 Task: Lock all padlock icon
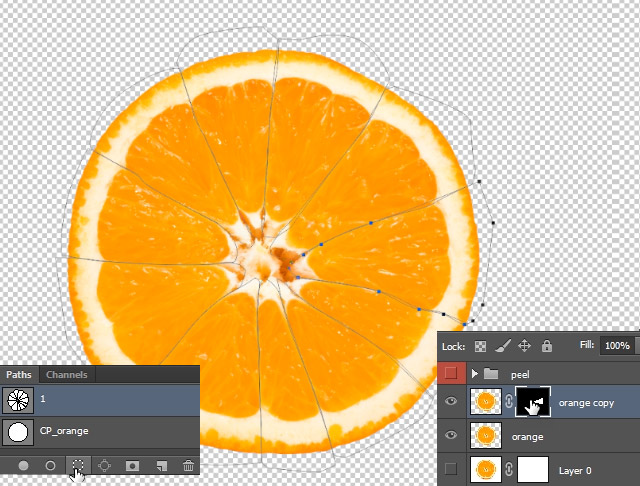(547, 346)
